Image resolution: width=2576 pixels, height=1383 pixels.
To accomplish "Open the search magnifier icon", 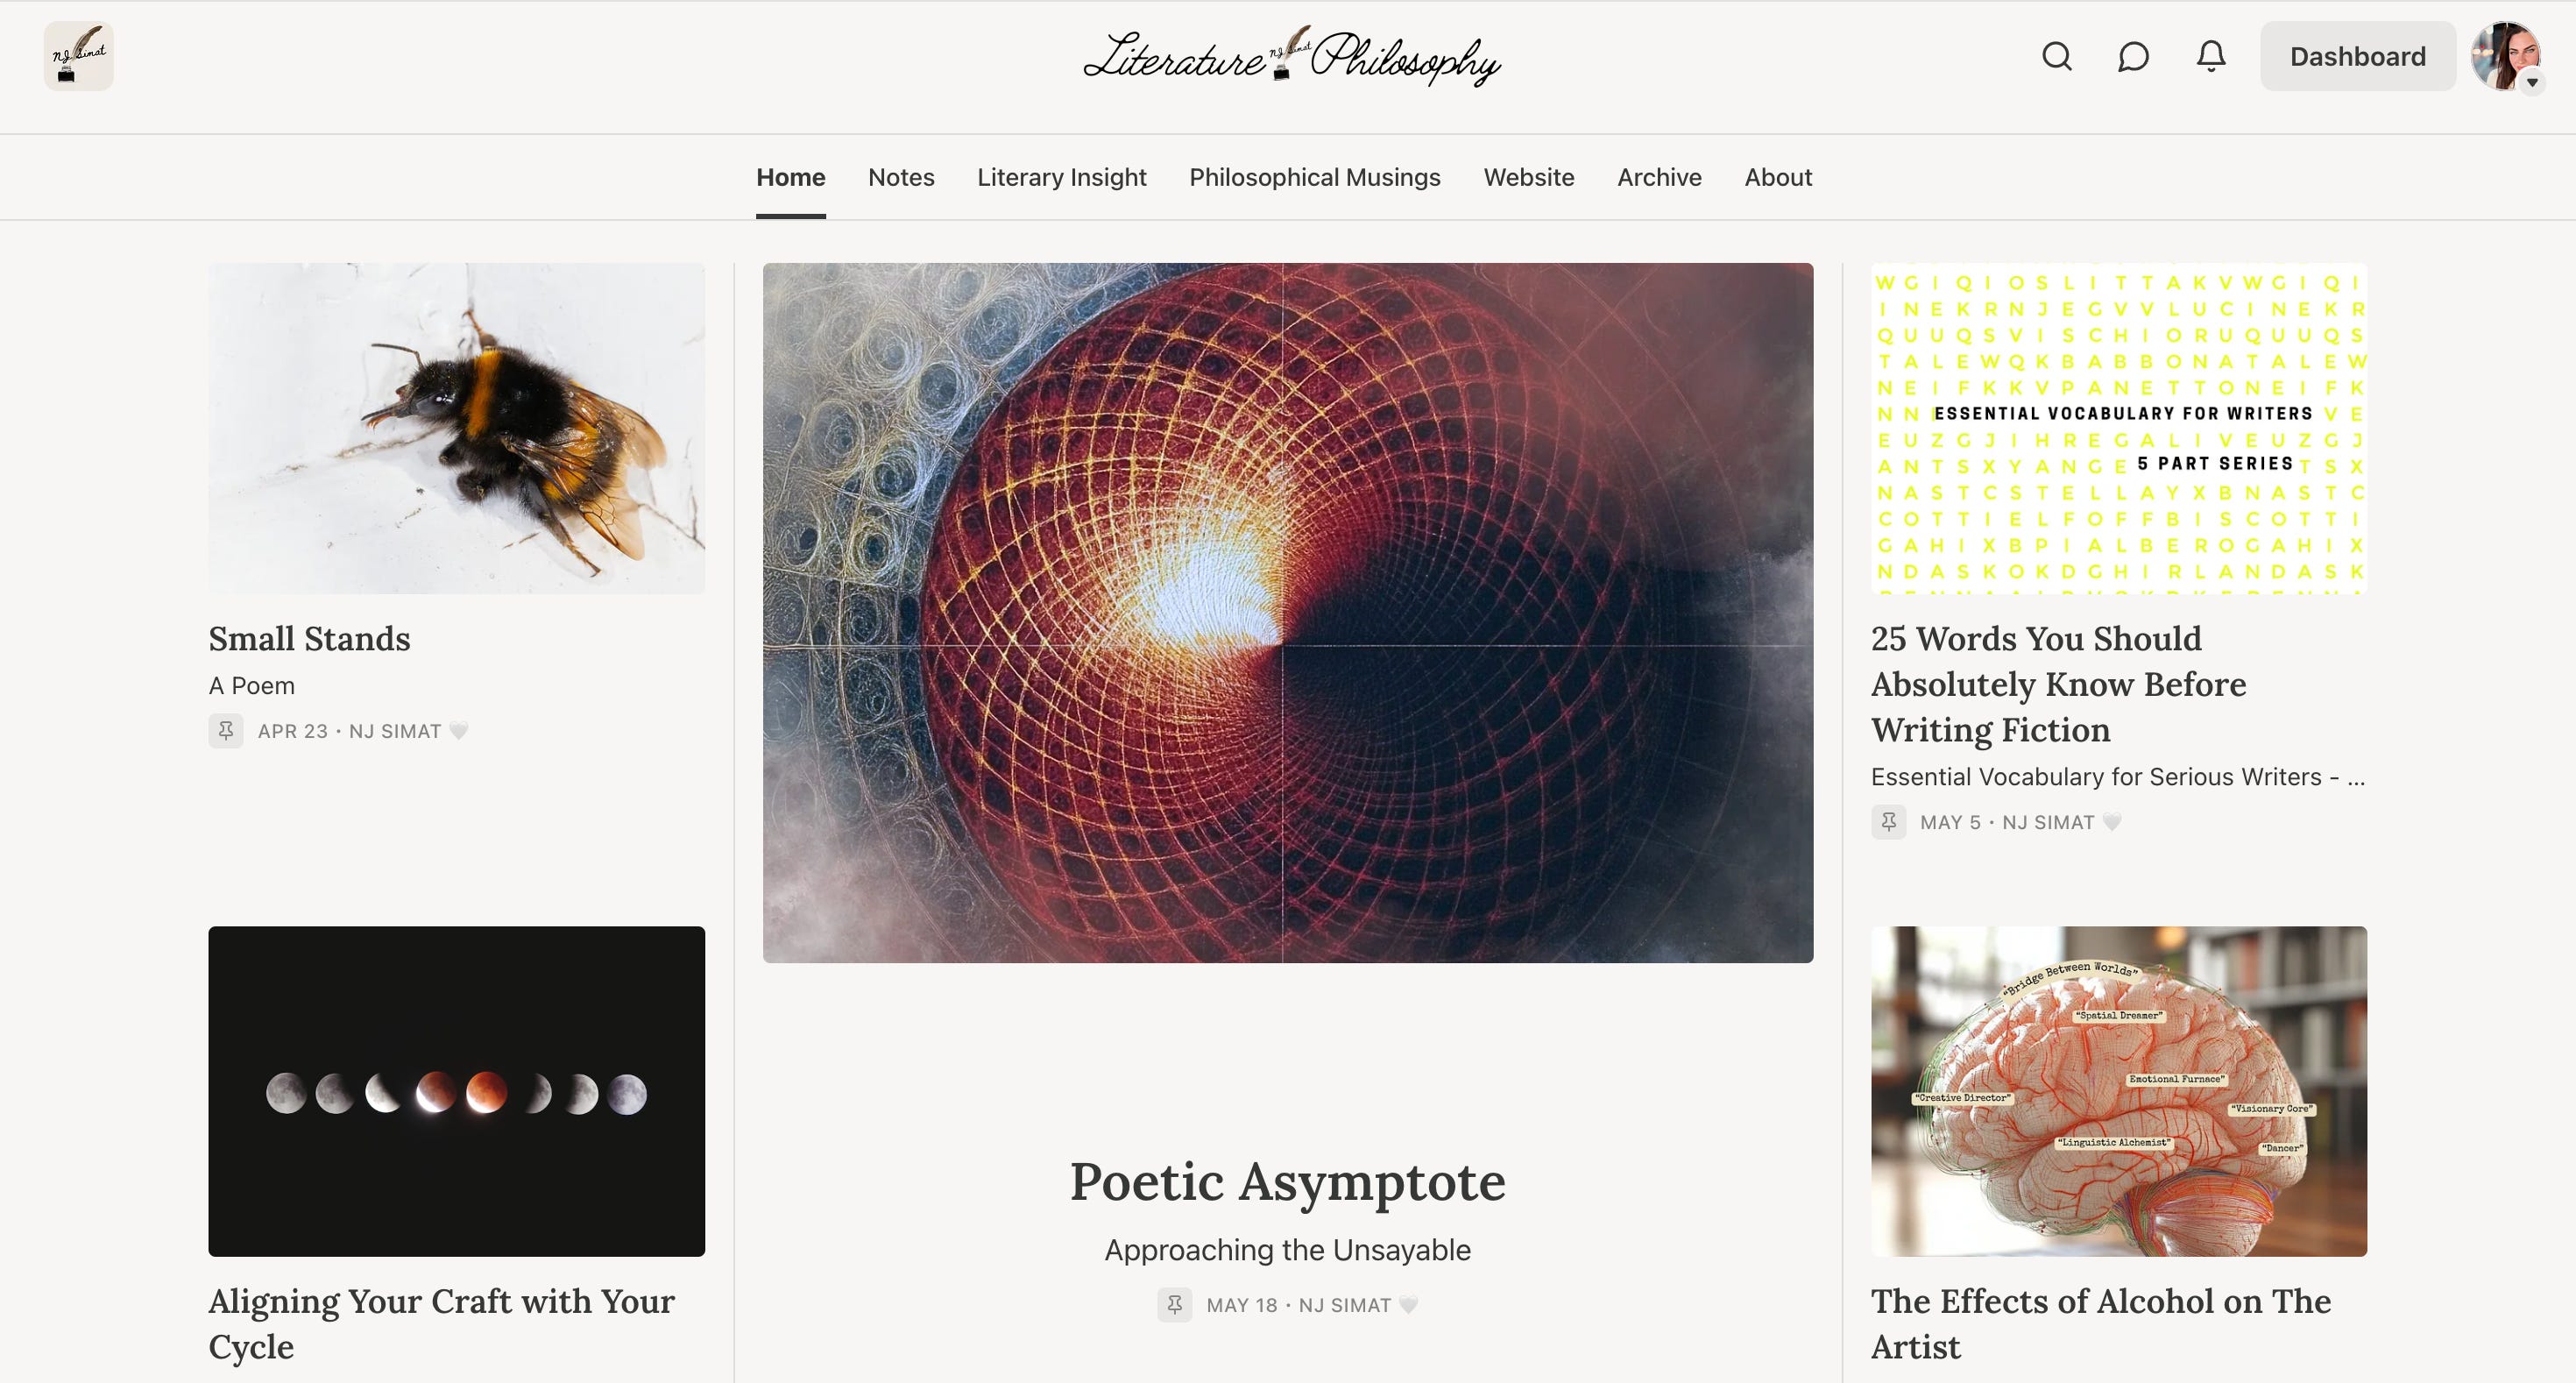I will point(2056,56).
